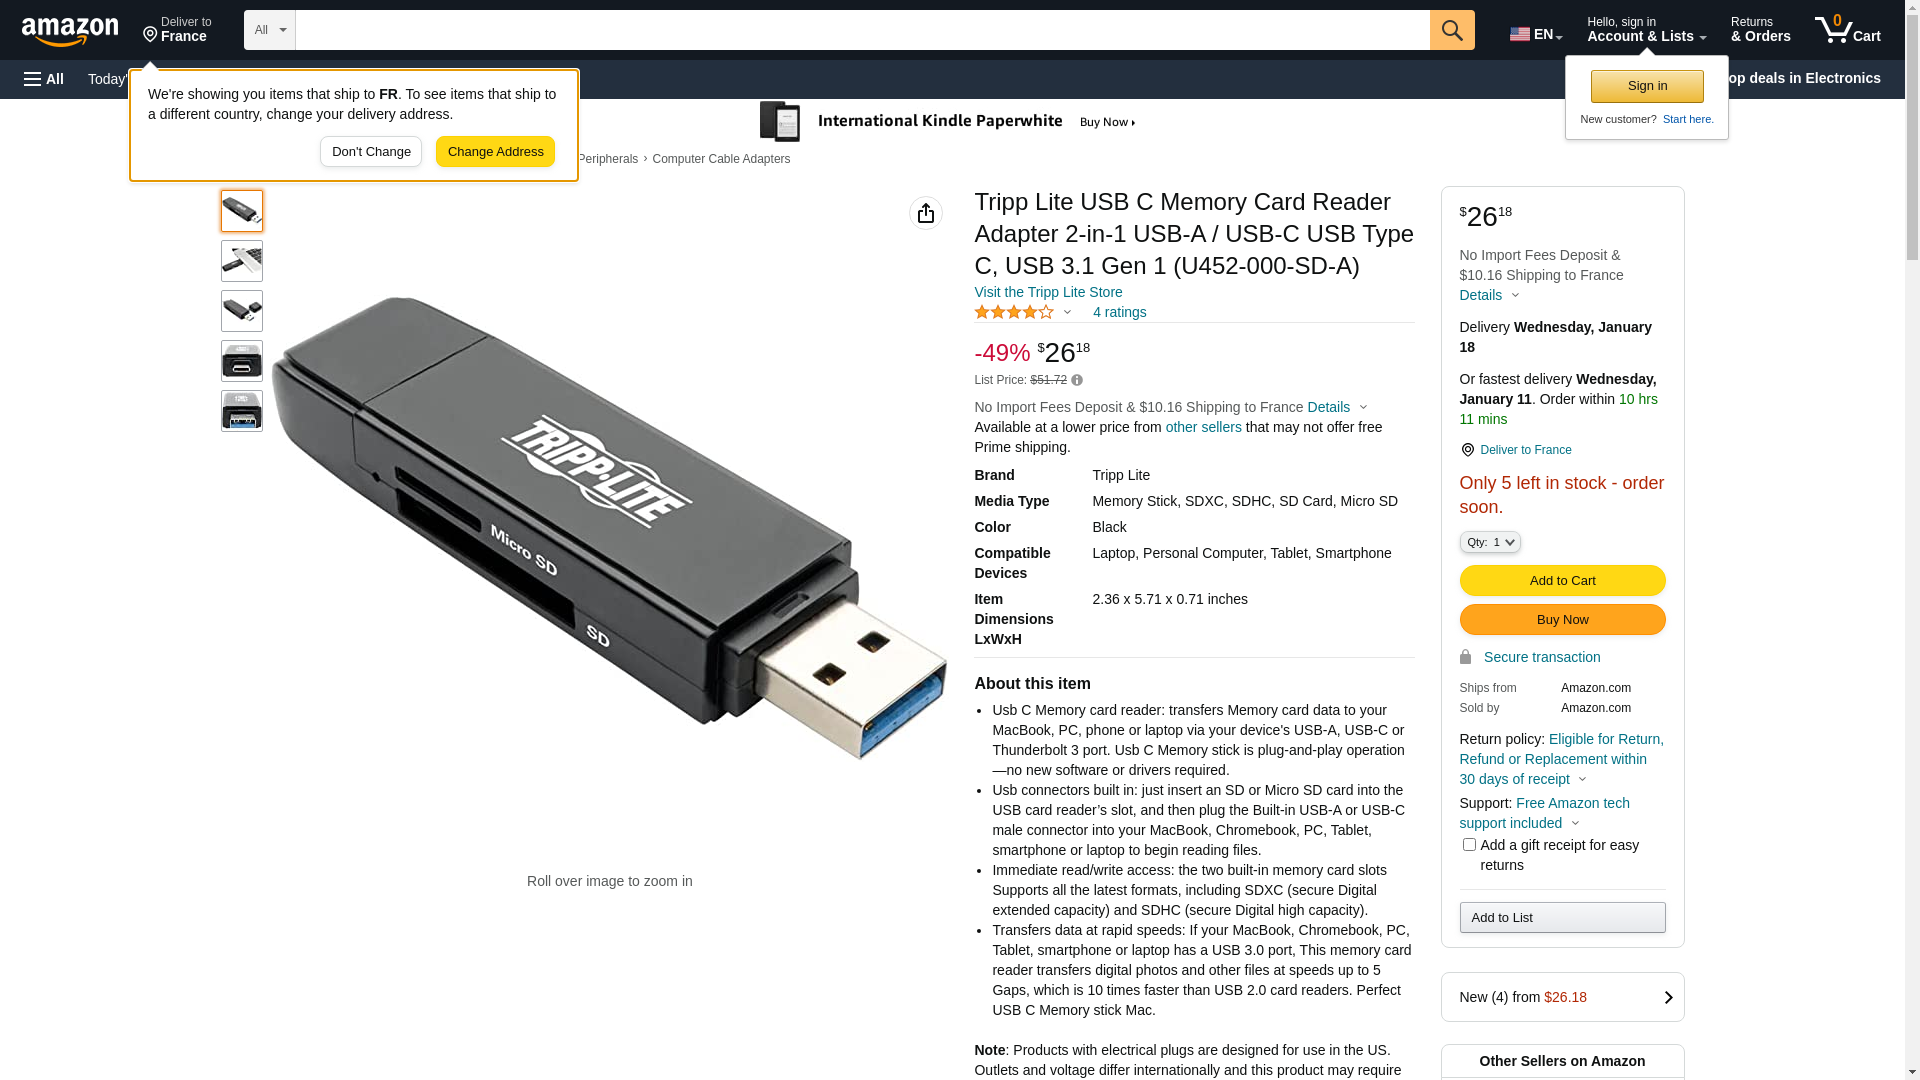This screenshot has width=1920, height=1080.
Task: Click the Add to Cart button
Action: pos(1563,581)
